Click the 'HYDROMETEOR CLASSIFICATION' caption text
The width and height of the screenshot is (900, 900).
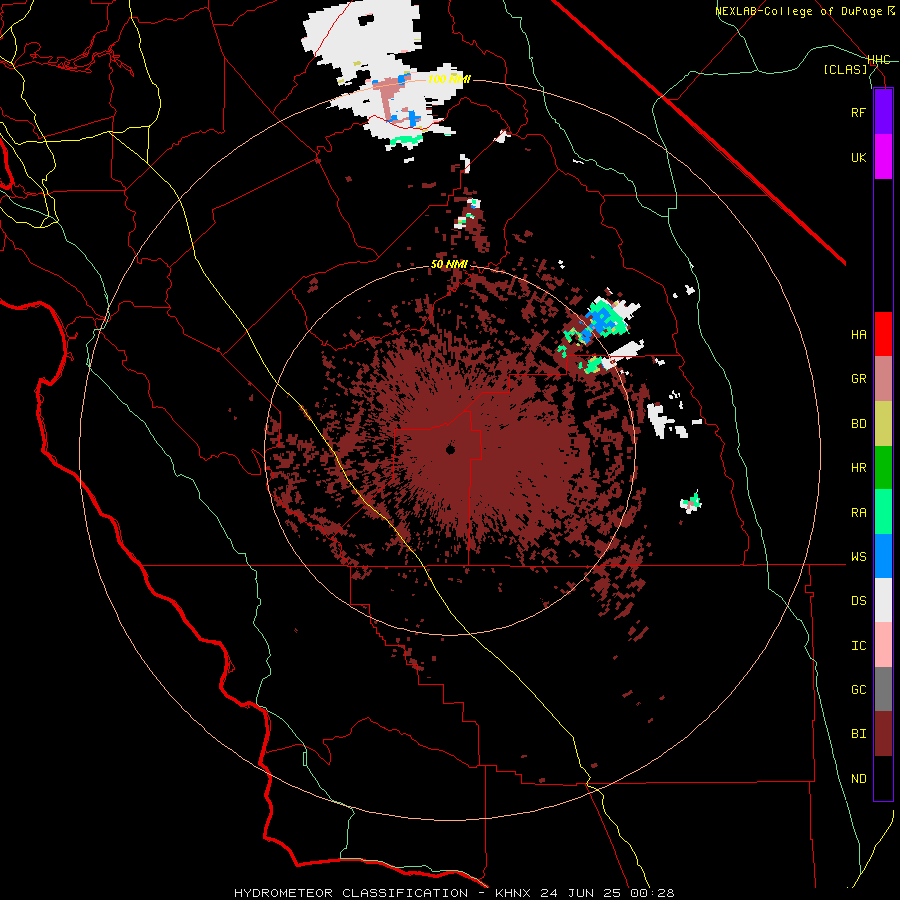[x=351, y=893]
